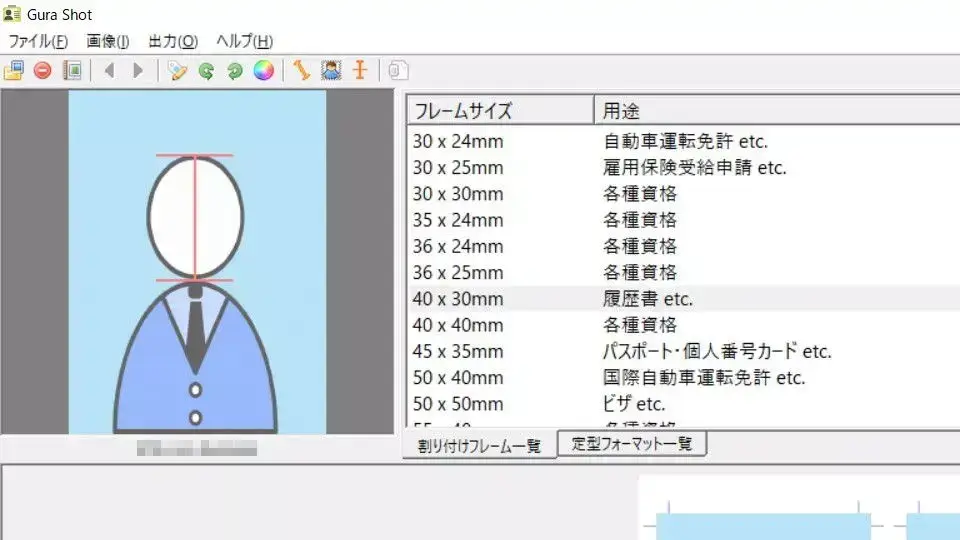Switch to the 定型フォーマット一覧 tab
The image size is (960, 540).
[632, 444]
